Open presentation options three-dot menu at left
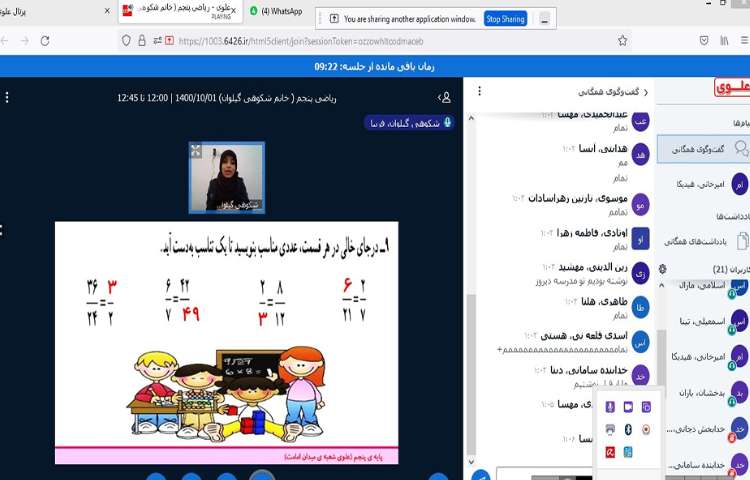750x480 pixels. coord(7,98)
